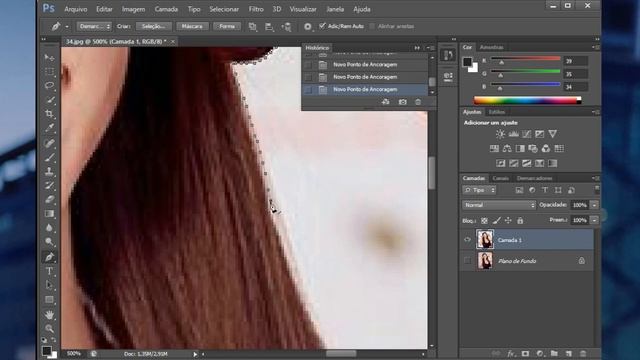This screenshot has height=360, width=640.
Task: Add a Color Balance adjustment
Action: click(x=507, y=149)
